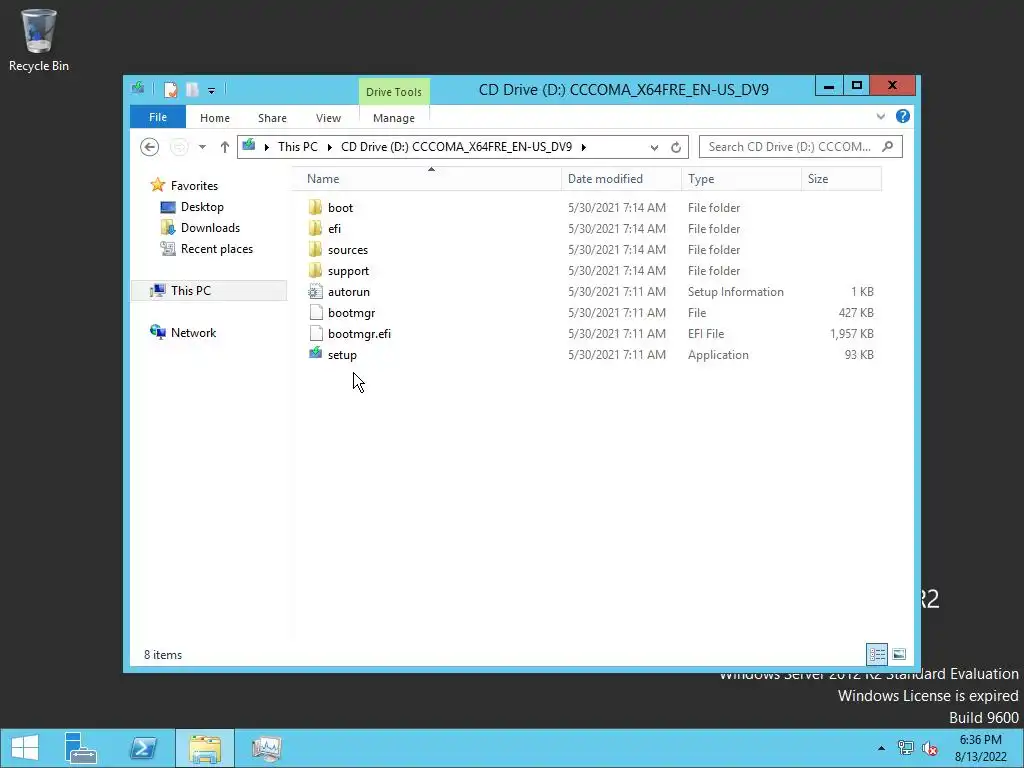Sort by the Type column header

741,179
